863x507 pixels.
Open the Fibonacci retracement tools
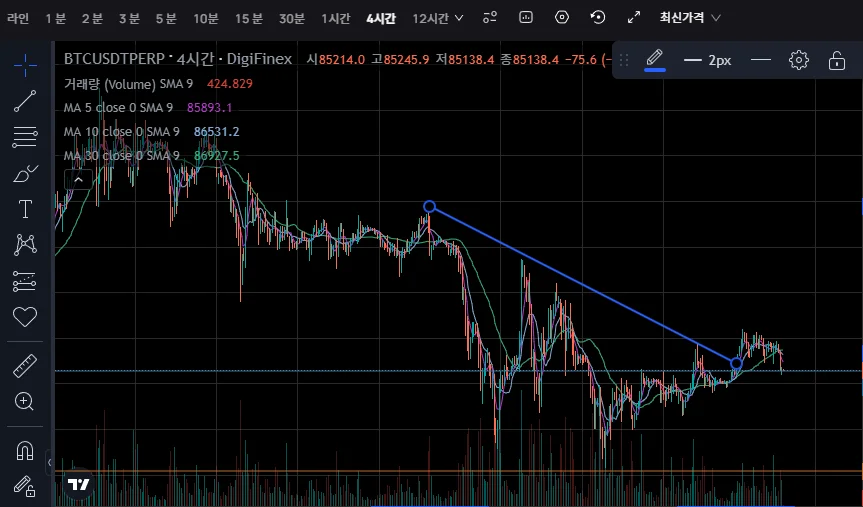(25, 137)
